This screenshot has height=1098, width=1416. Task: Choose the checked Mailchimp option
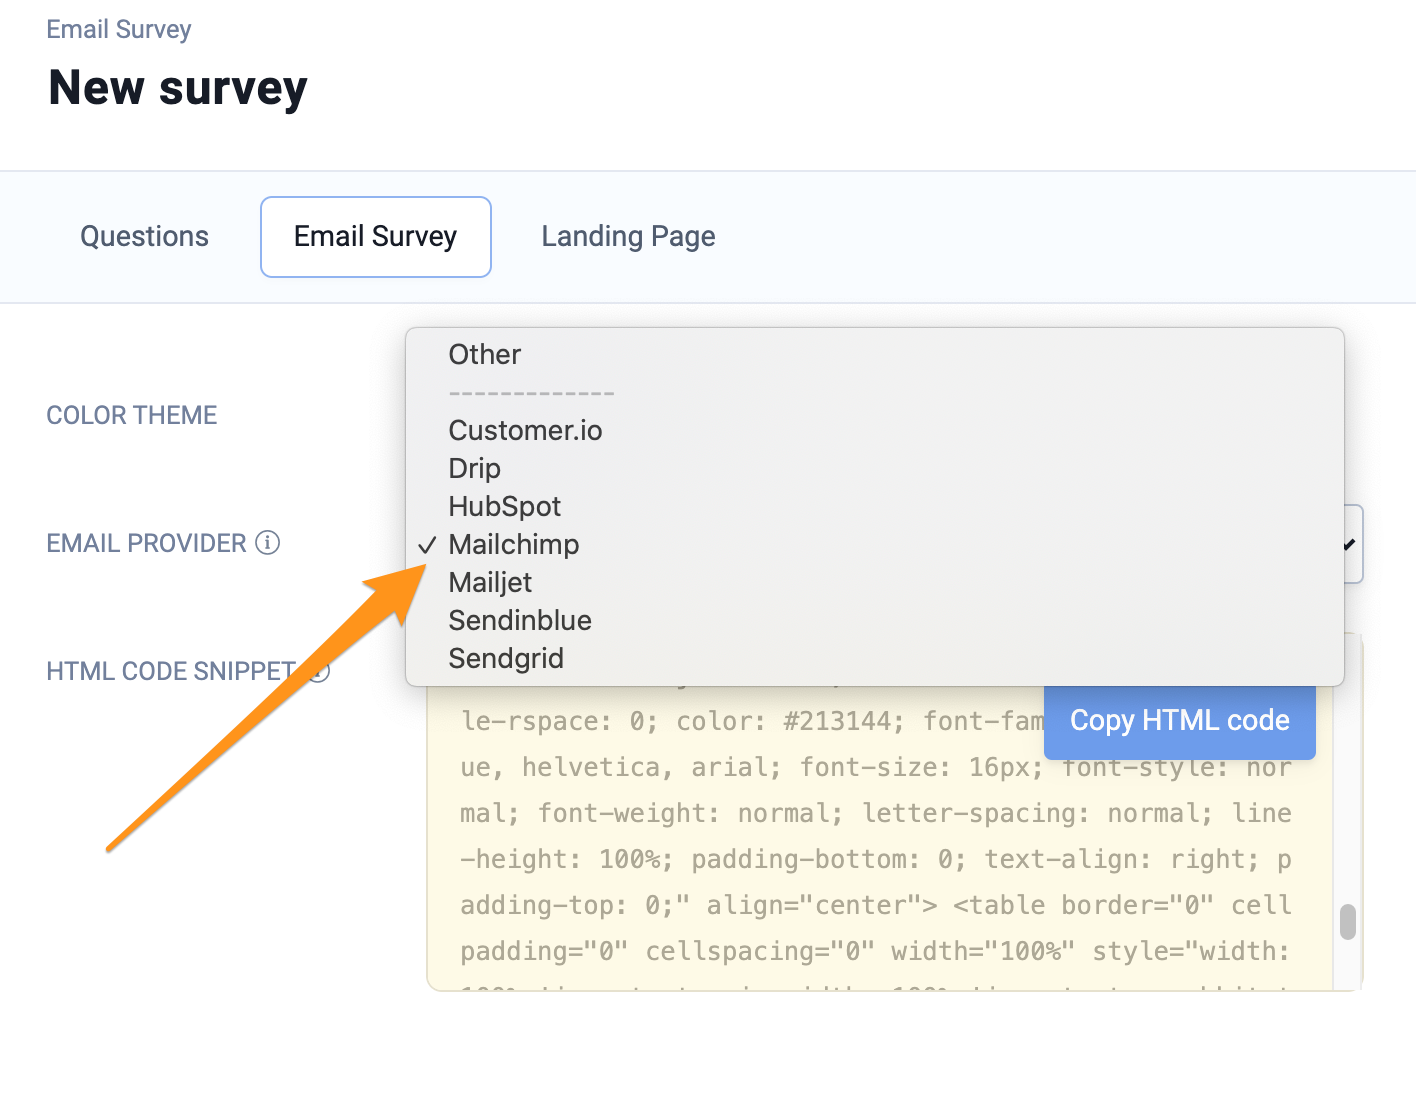point(513,545)
